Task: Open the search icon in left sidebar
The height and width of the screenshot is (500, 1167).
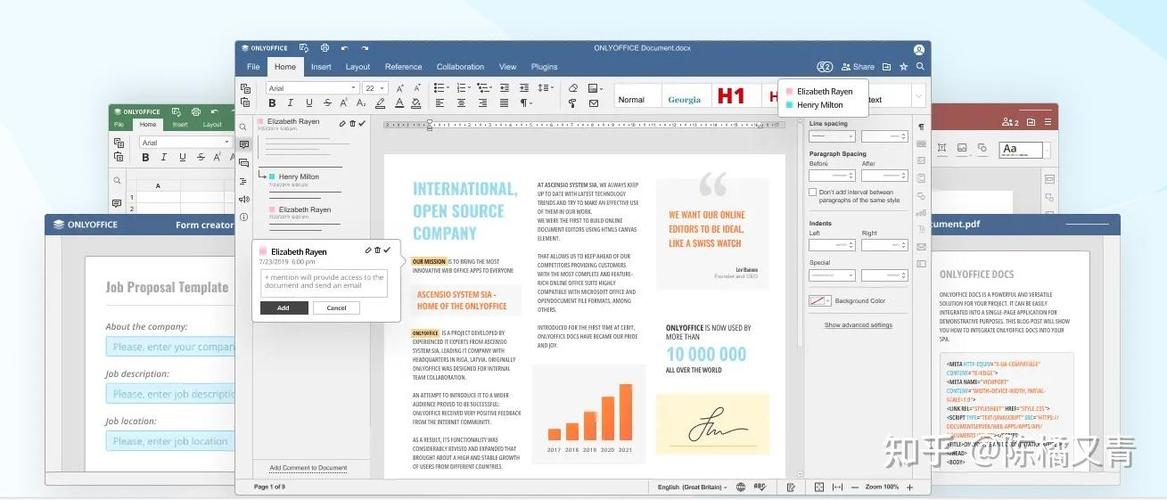Action: click(x=243, y=127)
